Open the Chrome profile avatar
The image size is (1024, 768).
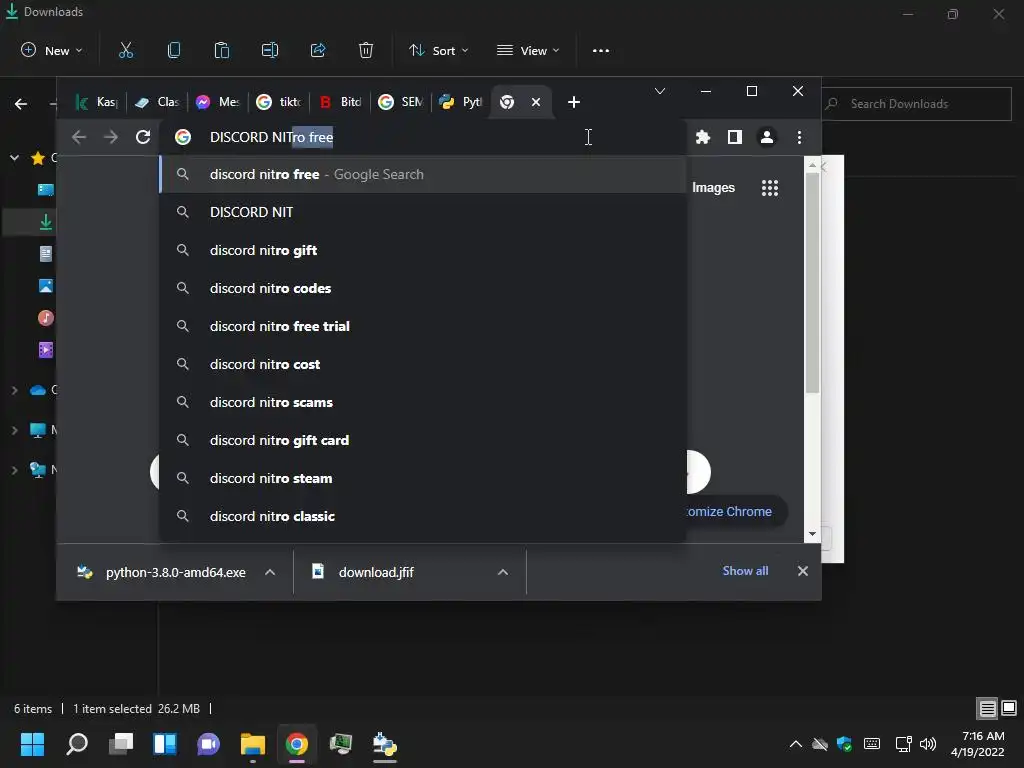point(767,137)
